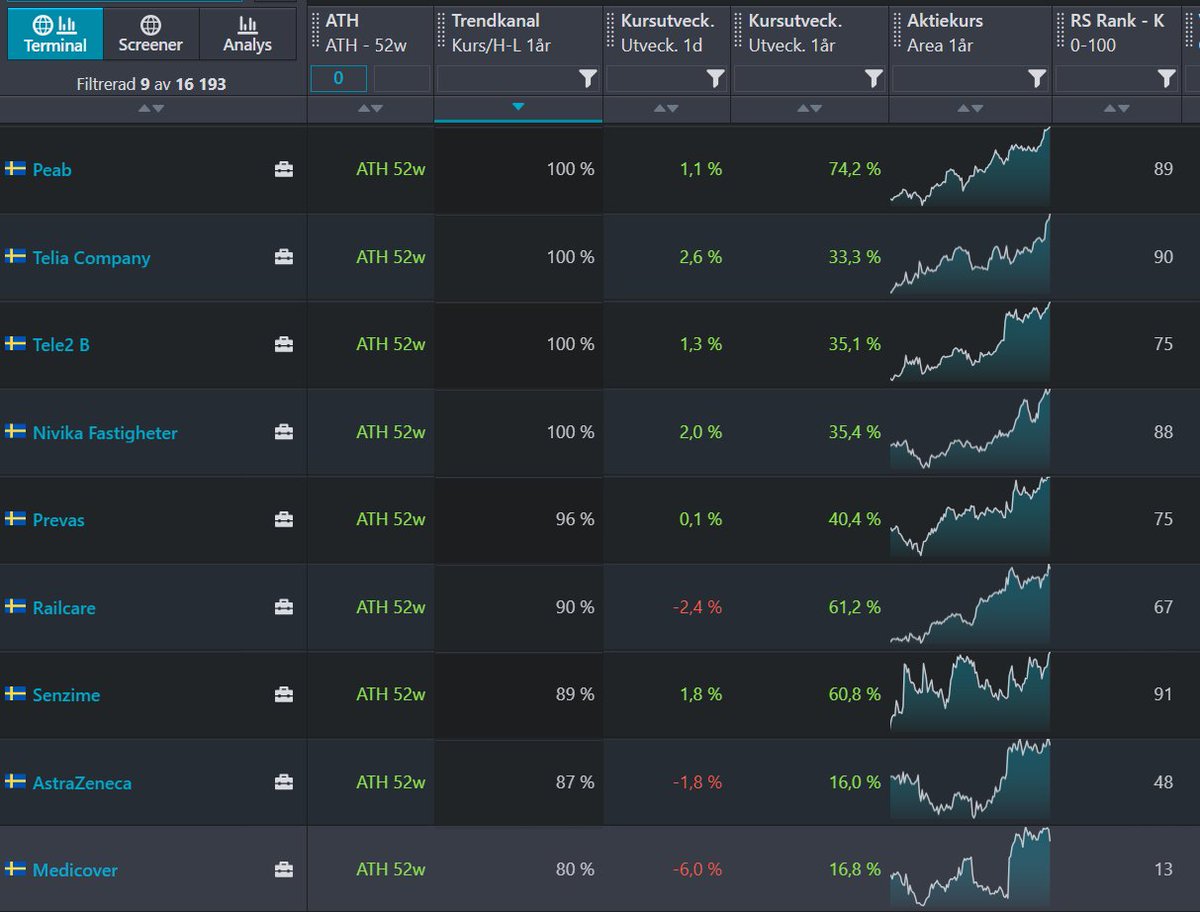This screenshot has height=912, width=1200.
Task: Open the Tele2 B stock link
Action: pyautogui.click(x=61, y=345)
